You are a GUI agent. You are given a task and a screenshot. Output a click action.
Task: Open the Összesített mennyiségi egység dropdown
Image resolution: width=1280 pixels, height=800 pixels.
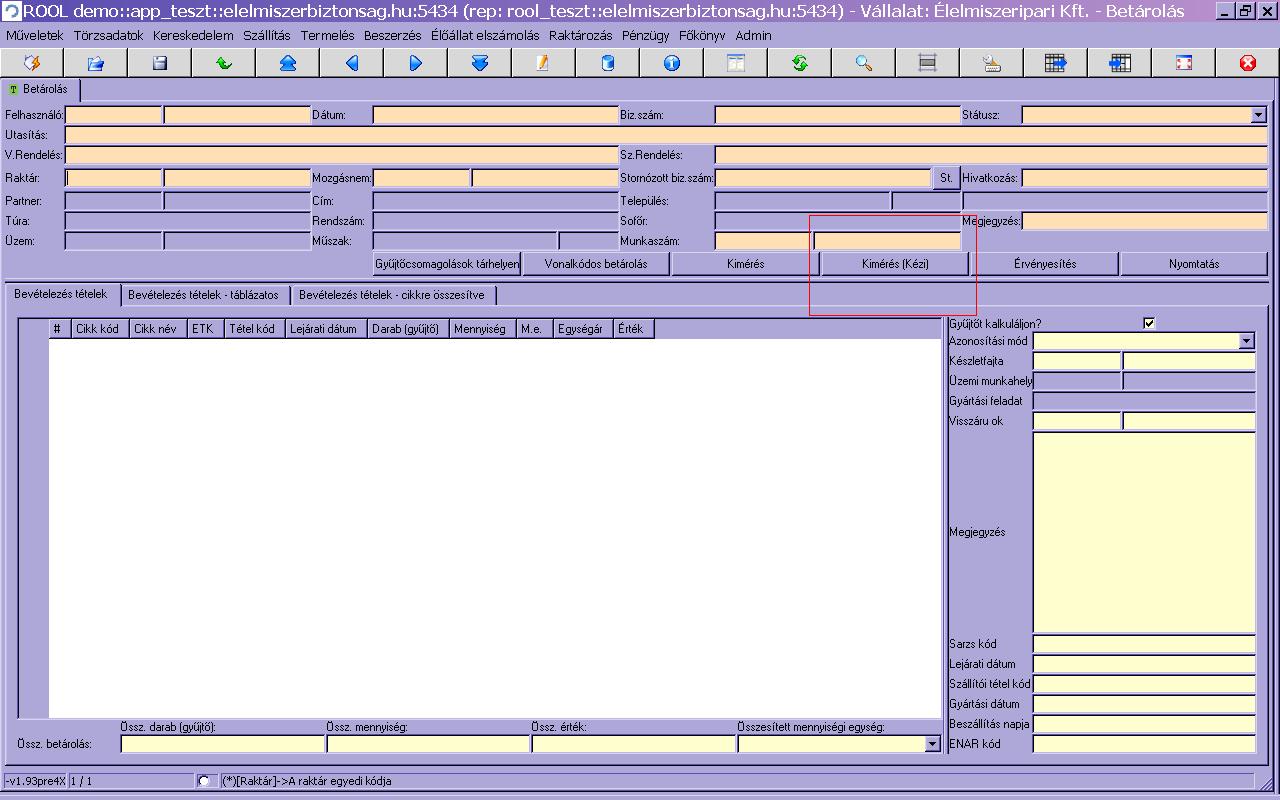pyautogui.click(x=932, y=744)
